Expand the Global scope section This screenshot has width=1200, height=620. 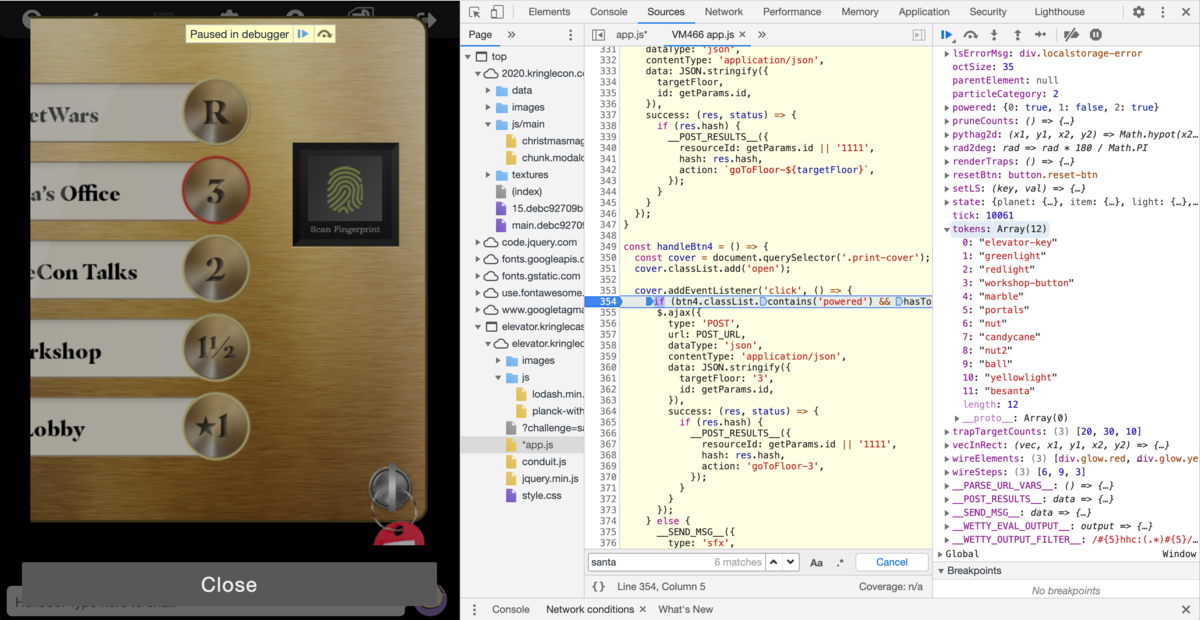(941, 554)
